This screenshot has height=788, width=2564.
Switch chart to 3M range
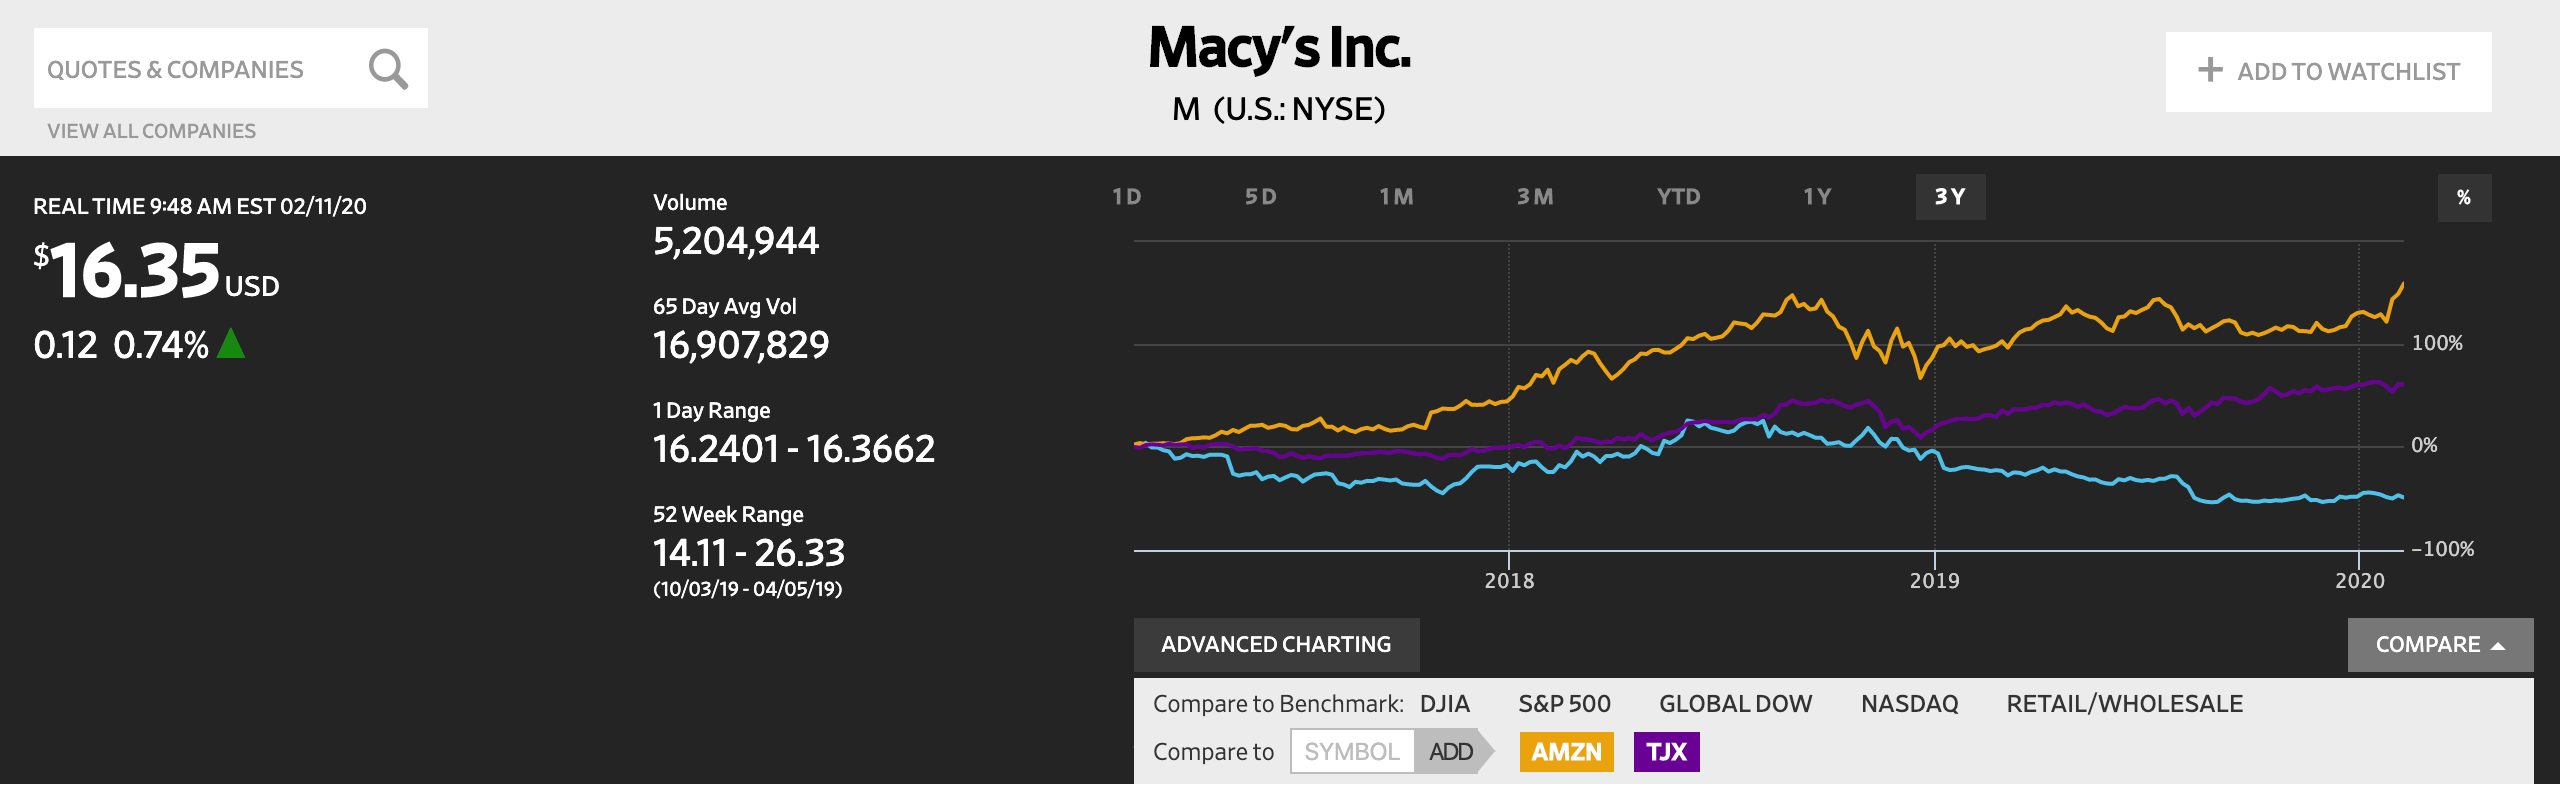click(1535, 197)
